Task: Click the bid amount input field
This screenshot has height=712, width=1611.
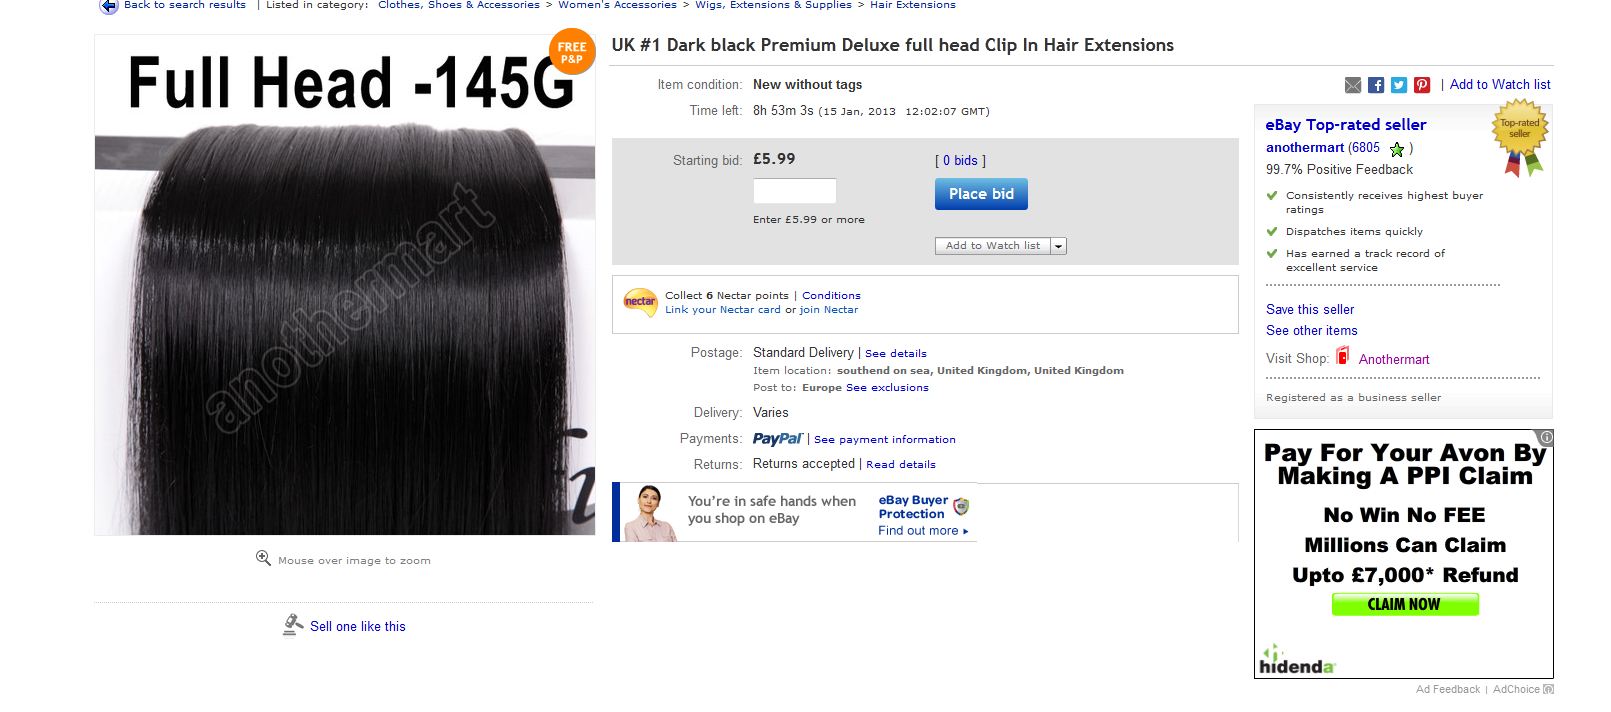Action: point(794,191)
